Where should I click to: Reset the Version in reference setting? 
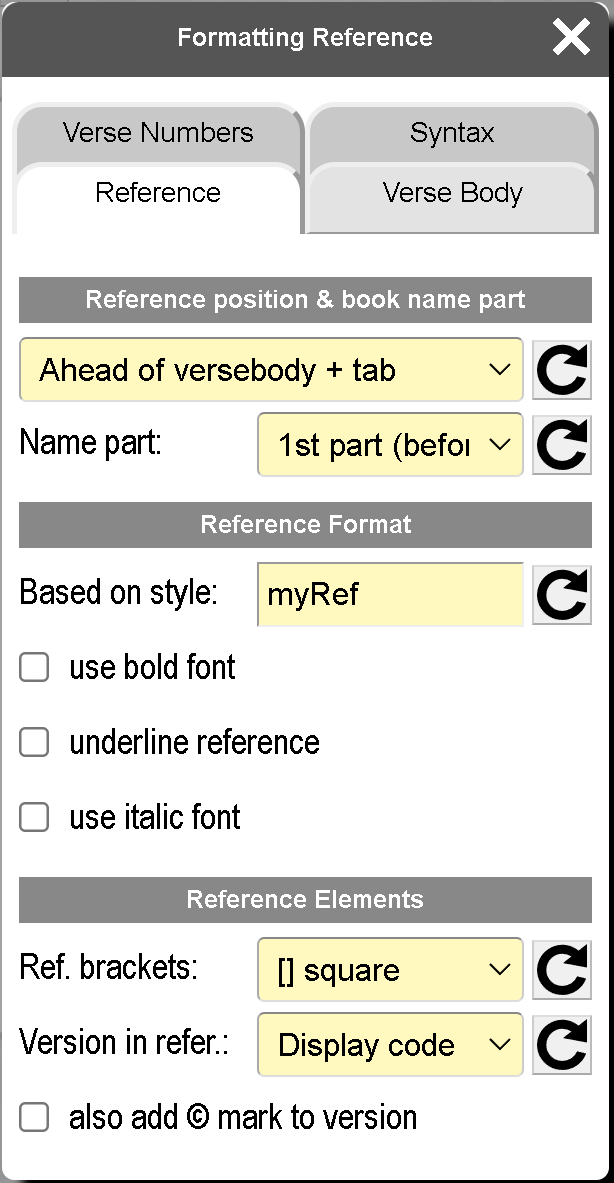561,1045
